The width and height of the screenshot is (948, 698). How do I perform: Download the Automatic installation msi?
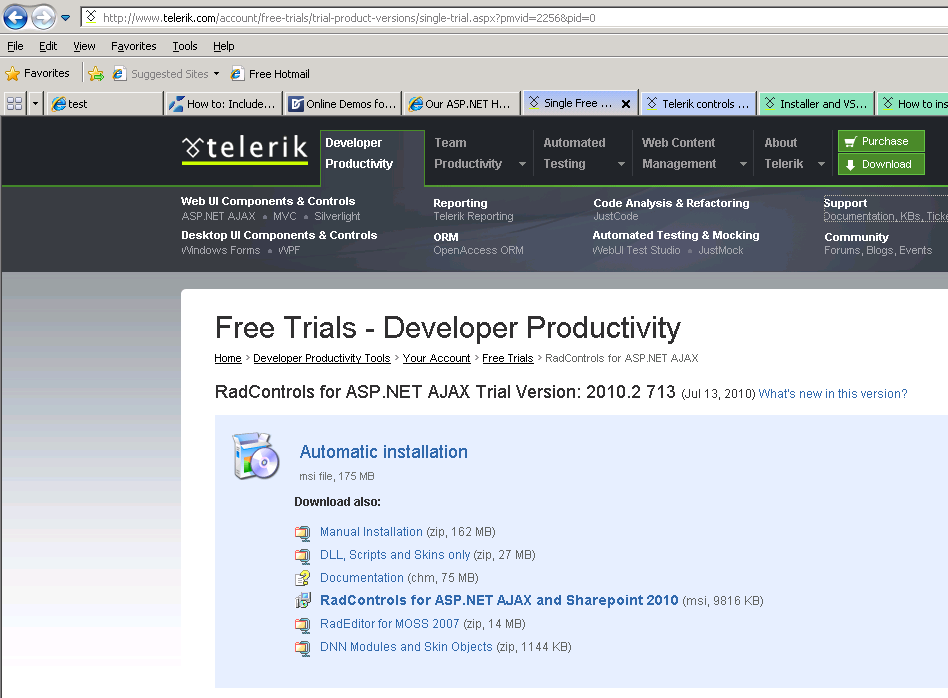tap(383, 452)
